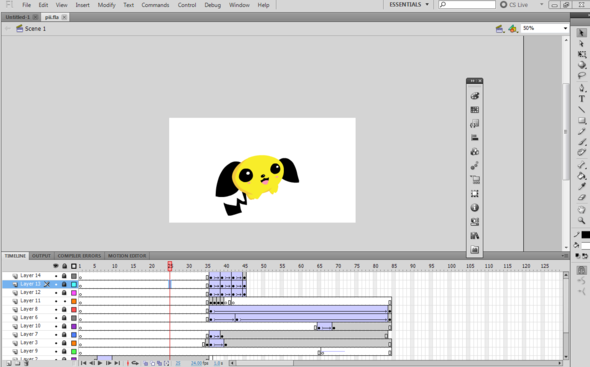Expand the floating icon panel
The width and height of the screenshot is (590, 367).
(x=474, y=81)
